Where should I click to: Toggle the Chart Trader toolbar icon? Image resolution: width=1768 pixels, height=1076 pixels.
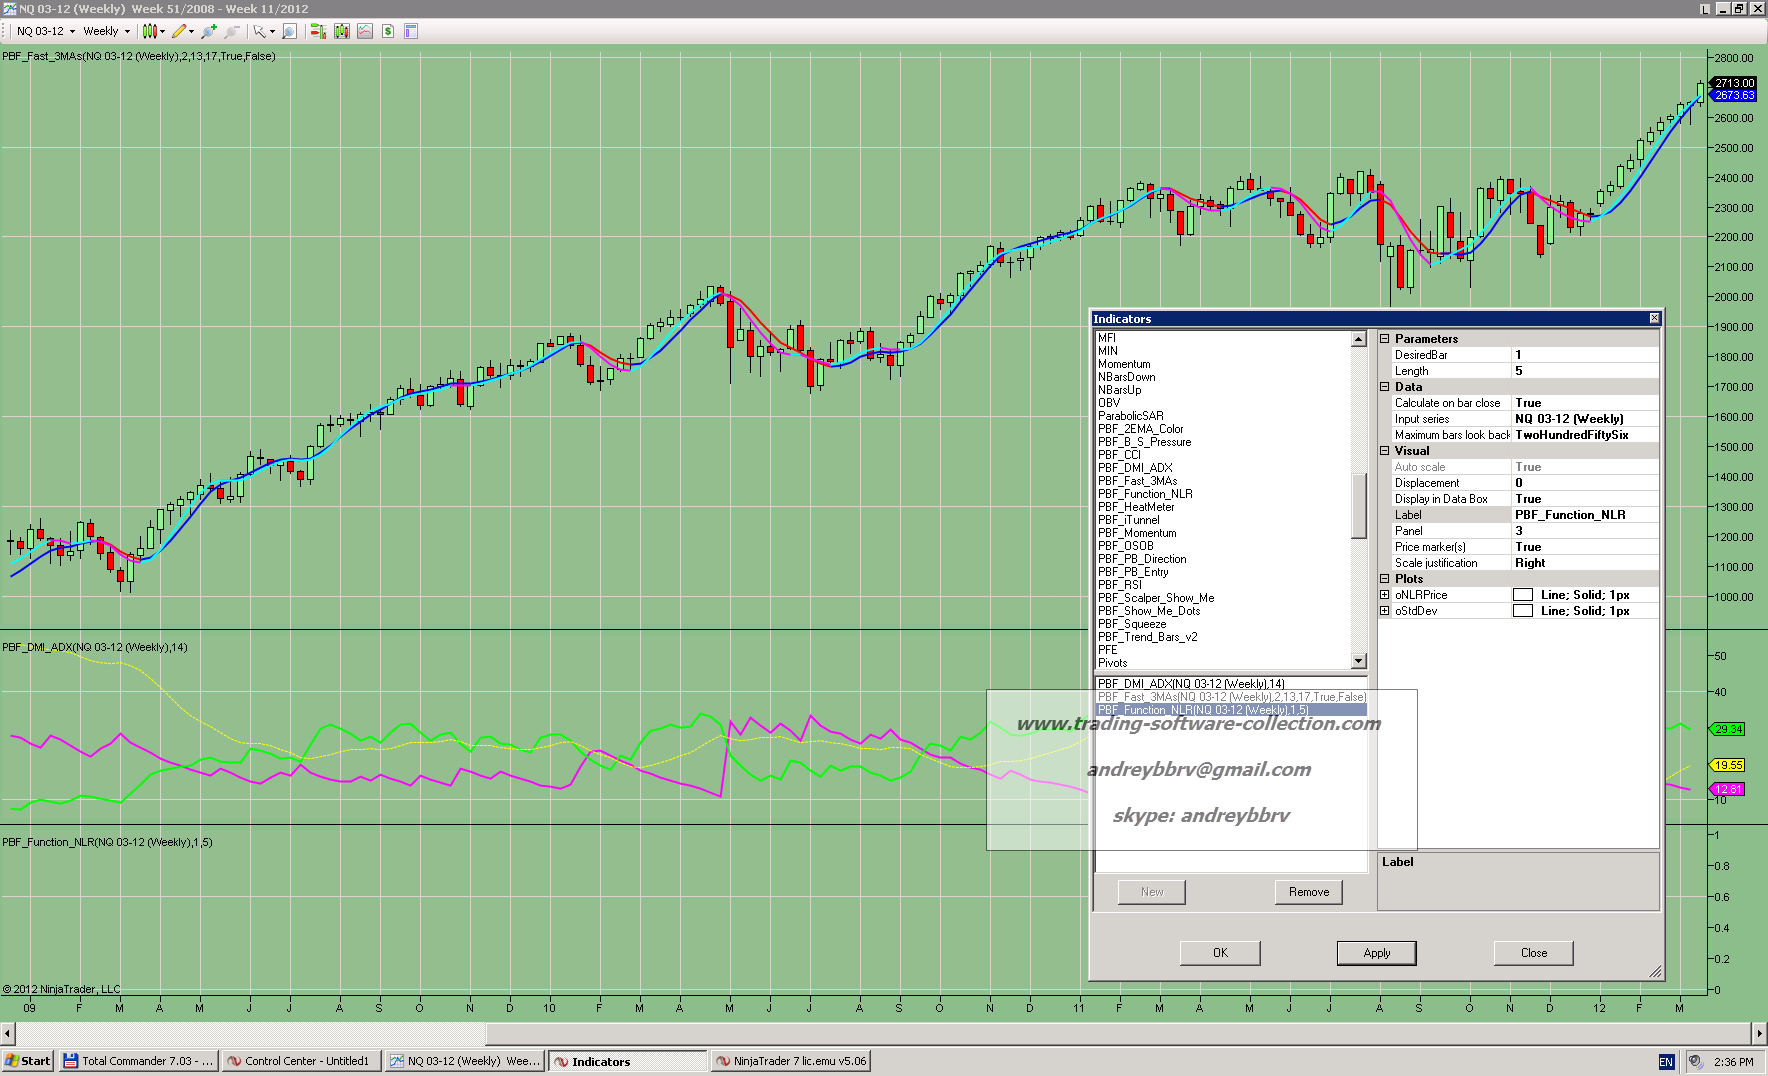click(318, 31)
